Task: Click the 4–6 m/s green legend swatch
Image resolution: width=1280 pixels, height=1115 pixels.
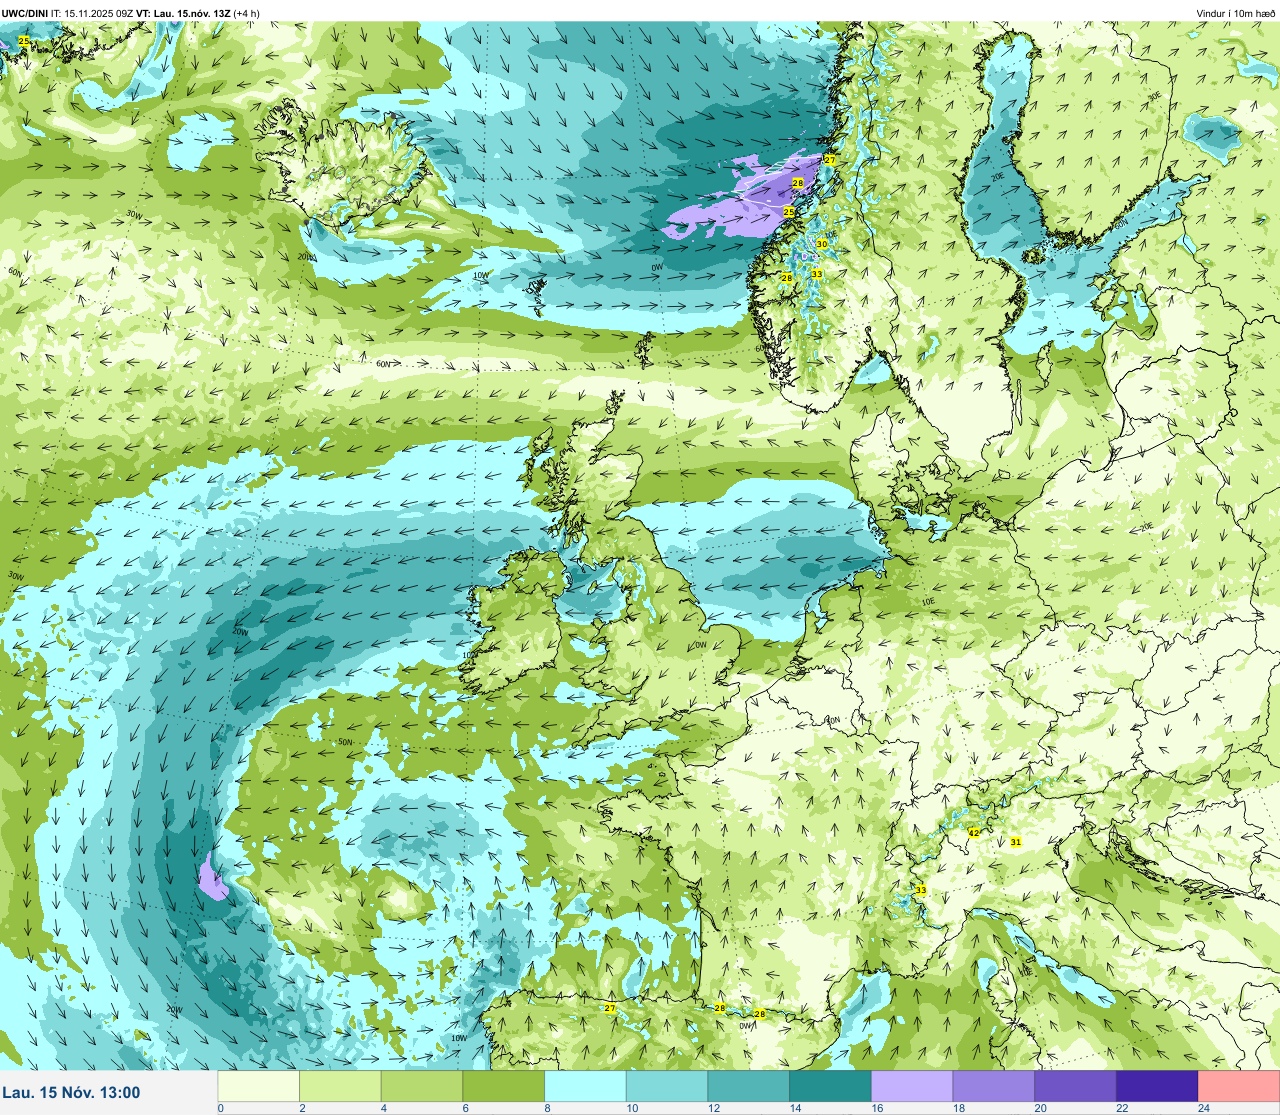Action: (422, 1086)
